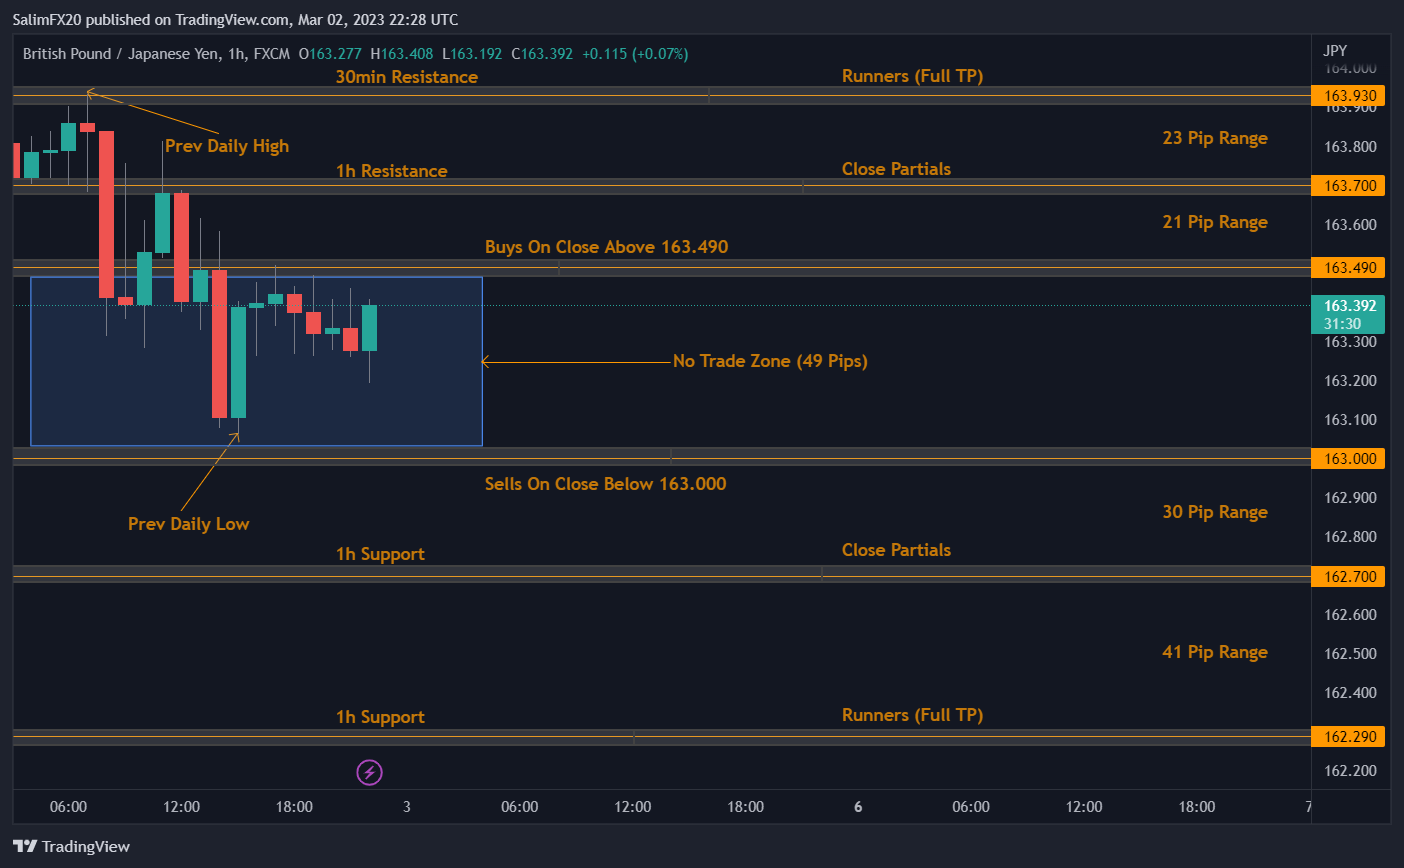The height and width of the screenshot is (868, 1404).
Task: Select the 163.700 price level label
Action: [1349, 186]
